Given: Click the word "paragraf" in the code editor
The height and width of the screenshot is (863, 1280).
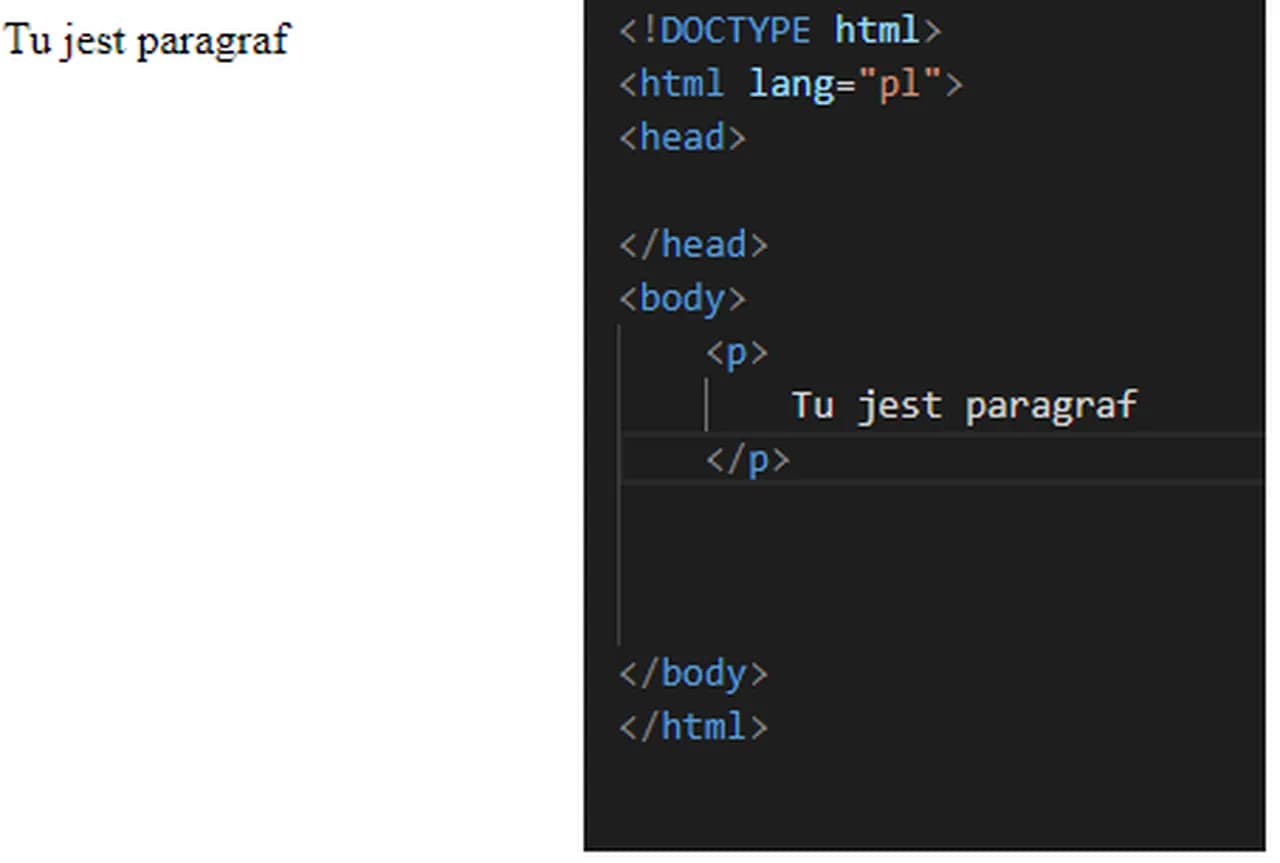Looking at the screenshot, I should (1050, 405).
